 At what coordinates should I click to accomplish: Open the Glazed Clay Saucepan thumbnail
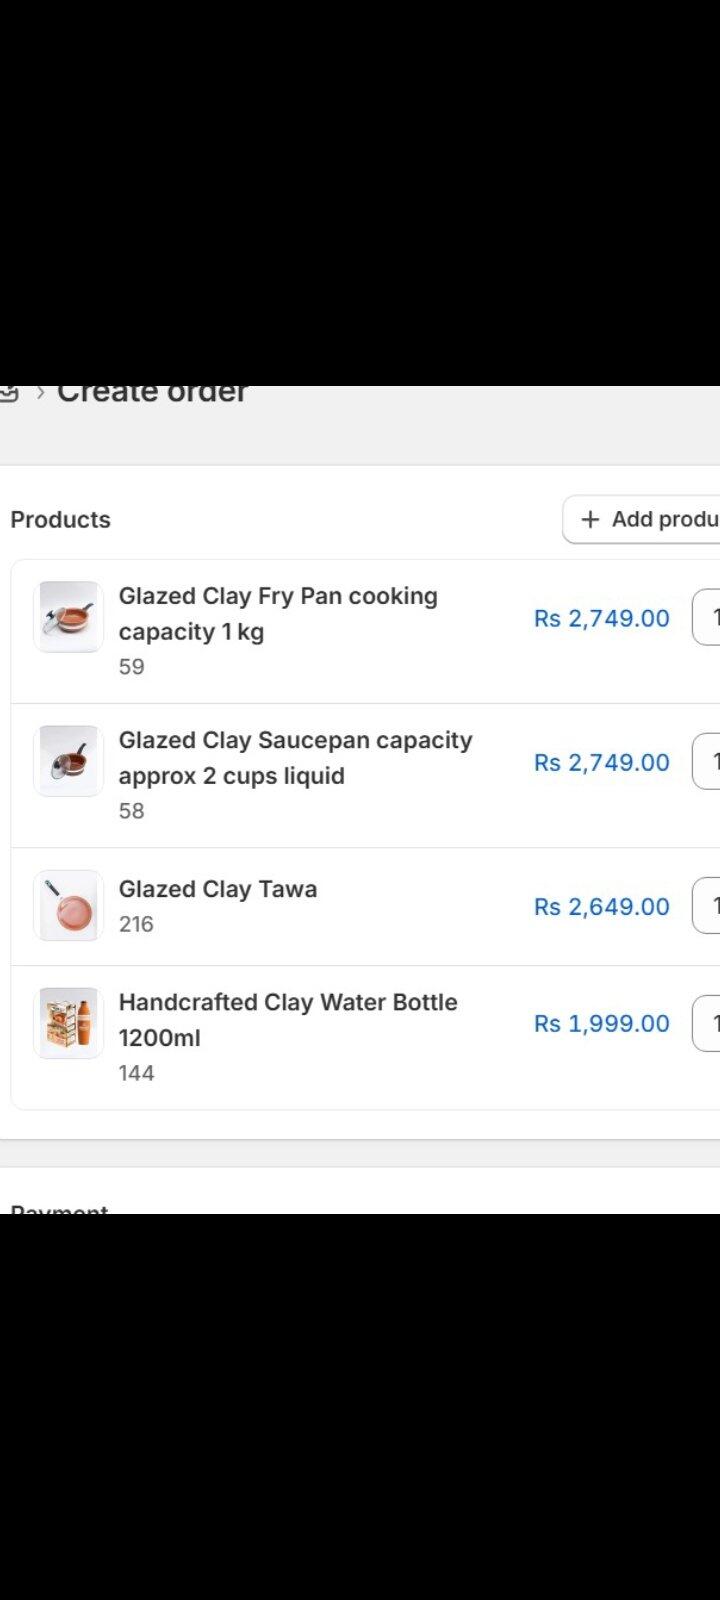click(x=68, y=761)
